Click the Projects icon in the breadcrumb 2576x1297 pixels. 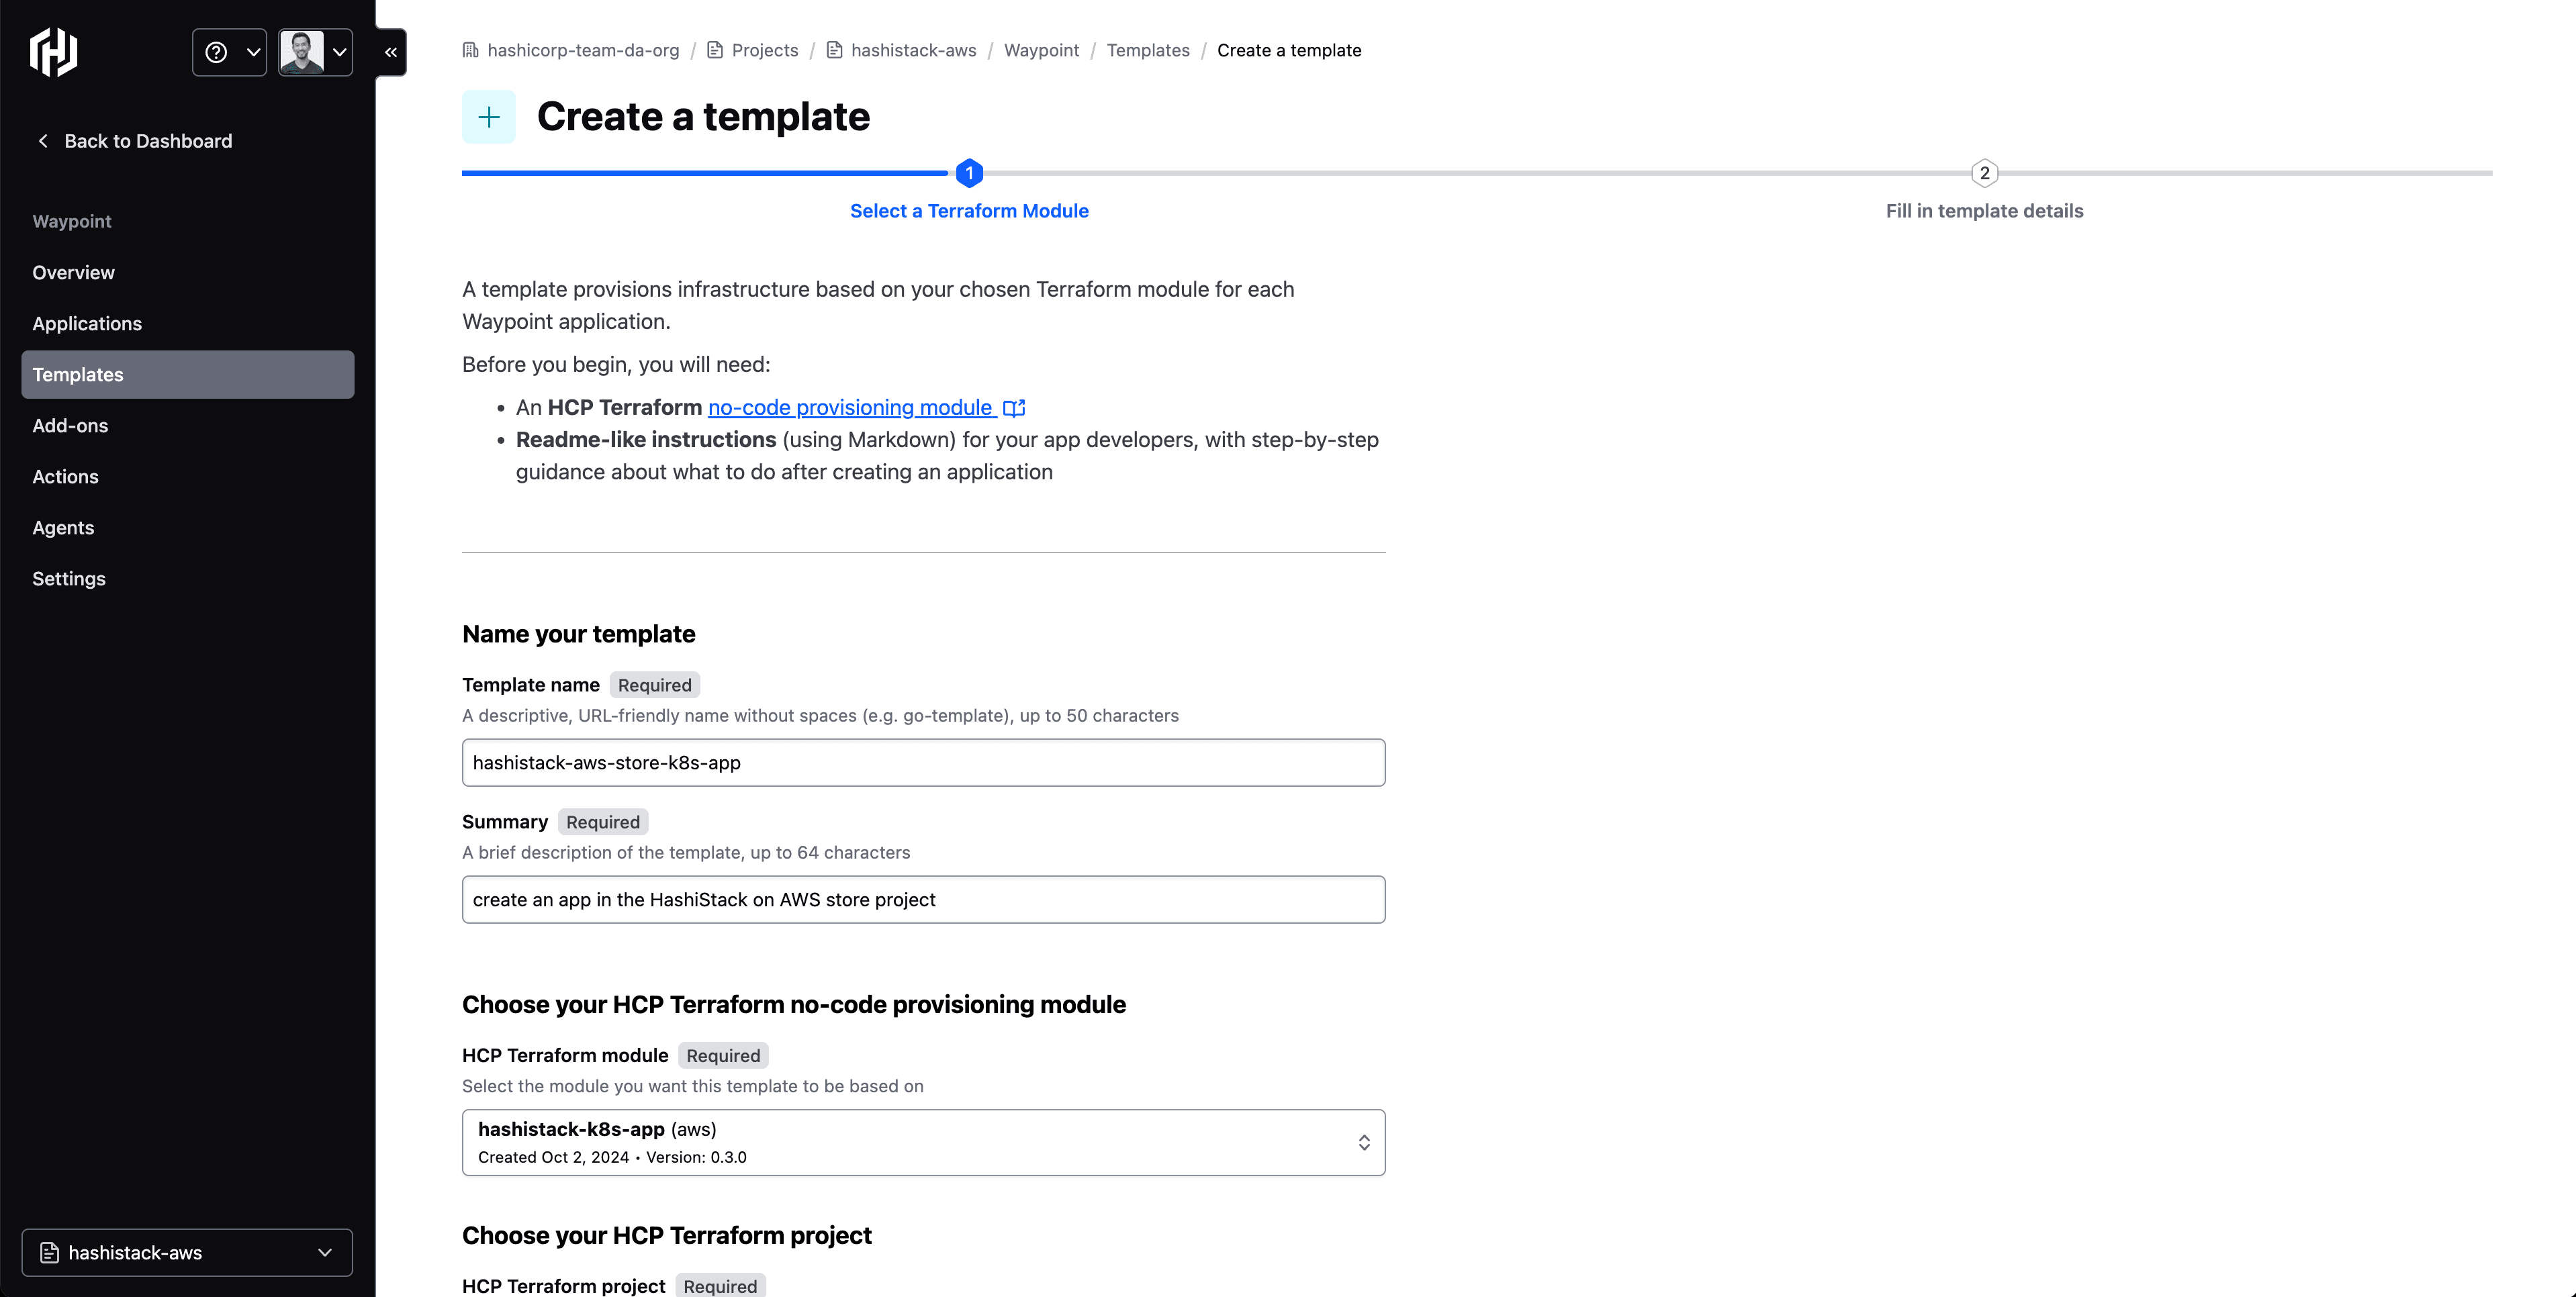(x=715, y=50)
